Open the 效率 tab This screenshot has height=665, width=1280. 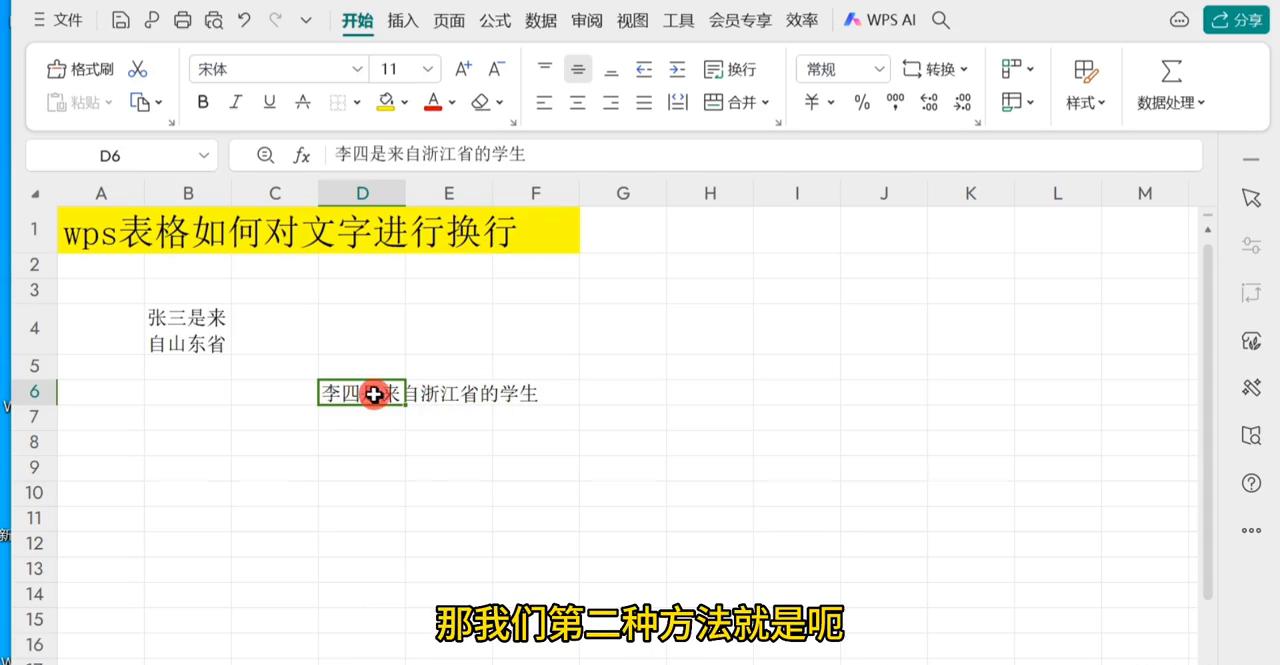[802, 20]
